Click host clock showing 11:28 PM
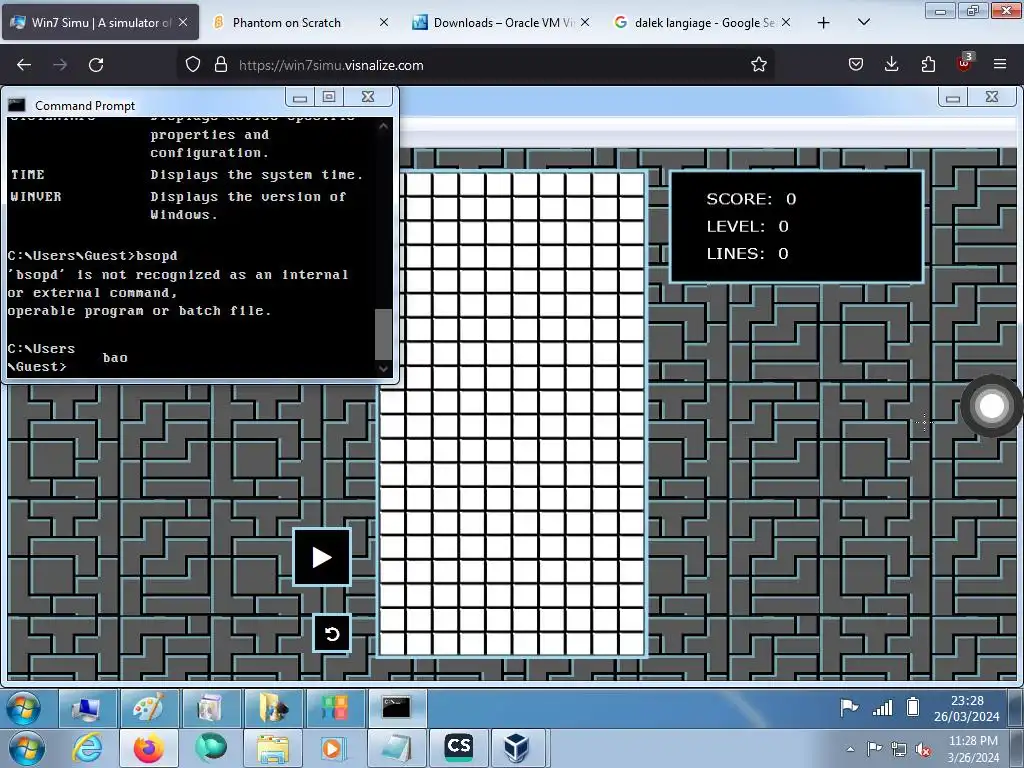Viewport: 1024px width, 768px height. coord(973,749)
